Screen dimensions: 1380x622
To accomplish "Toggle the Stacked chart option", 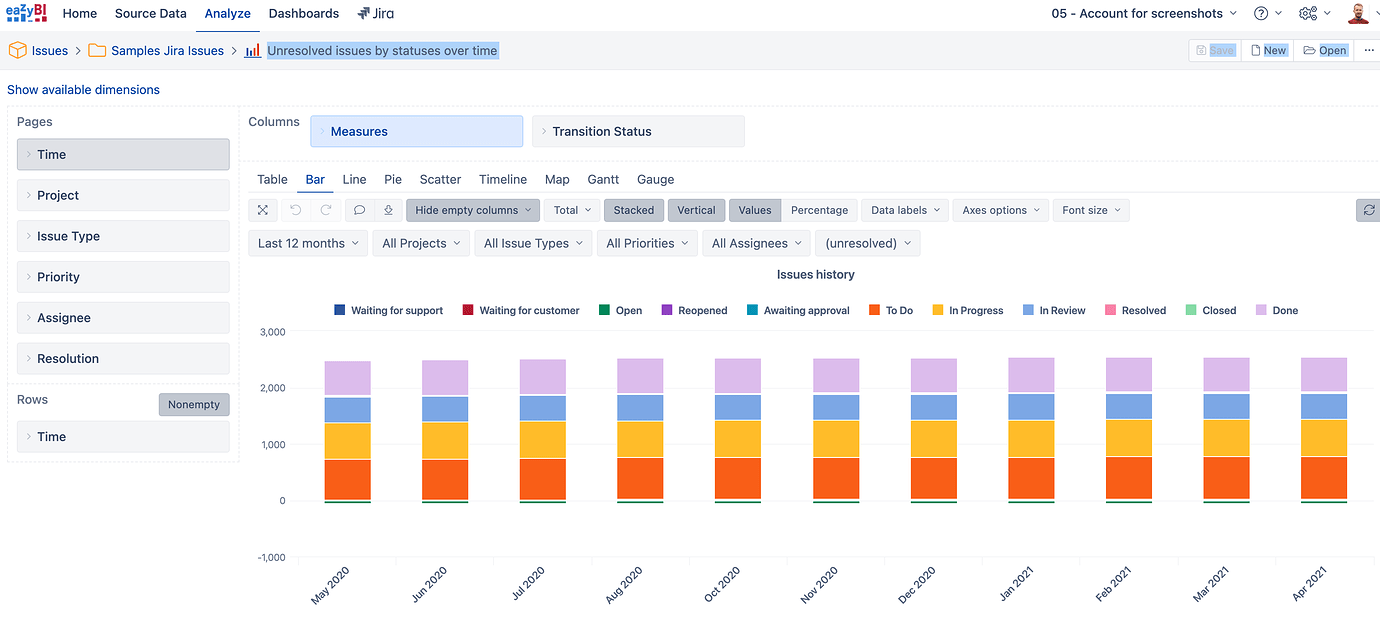I will pos(633,210).
